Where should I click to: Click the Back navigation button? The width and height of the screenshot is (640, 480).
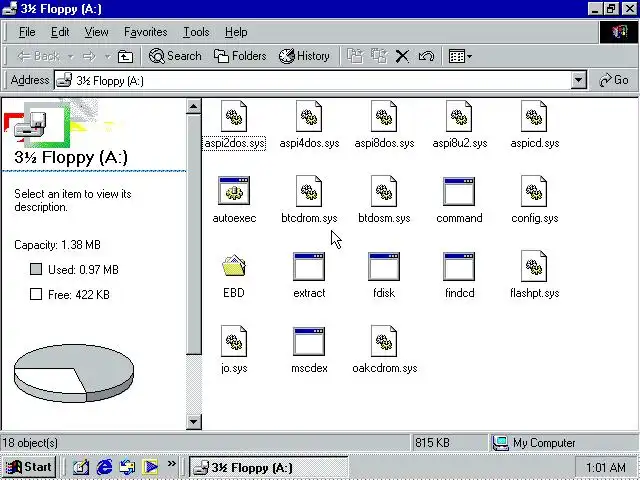[38, 56]
